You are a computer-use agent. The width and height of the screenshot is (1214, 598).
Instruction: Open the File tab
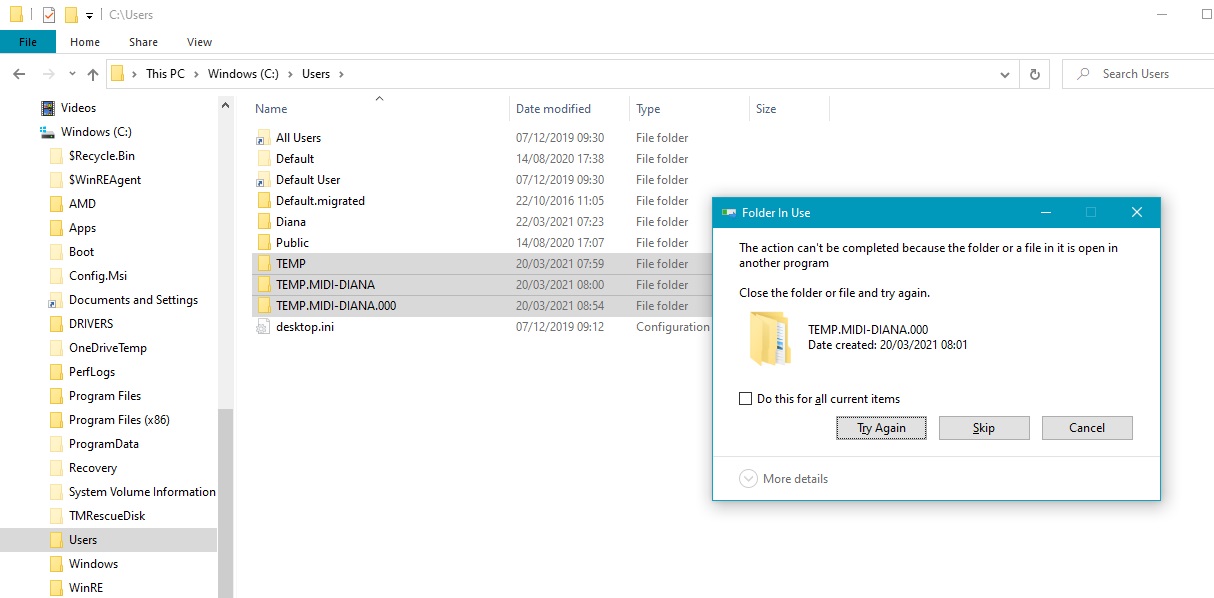tap(28, 42)
